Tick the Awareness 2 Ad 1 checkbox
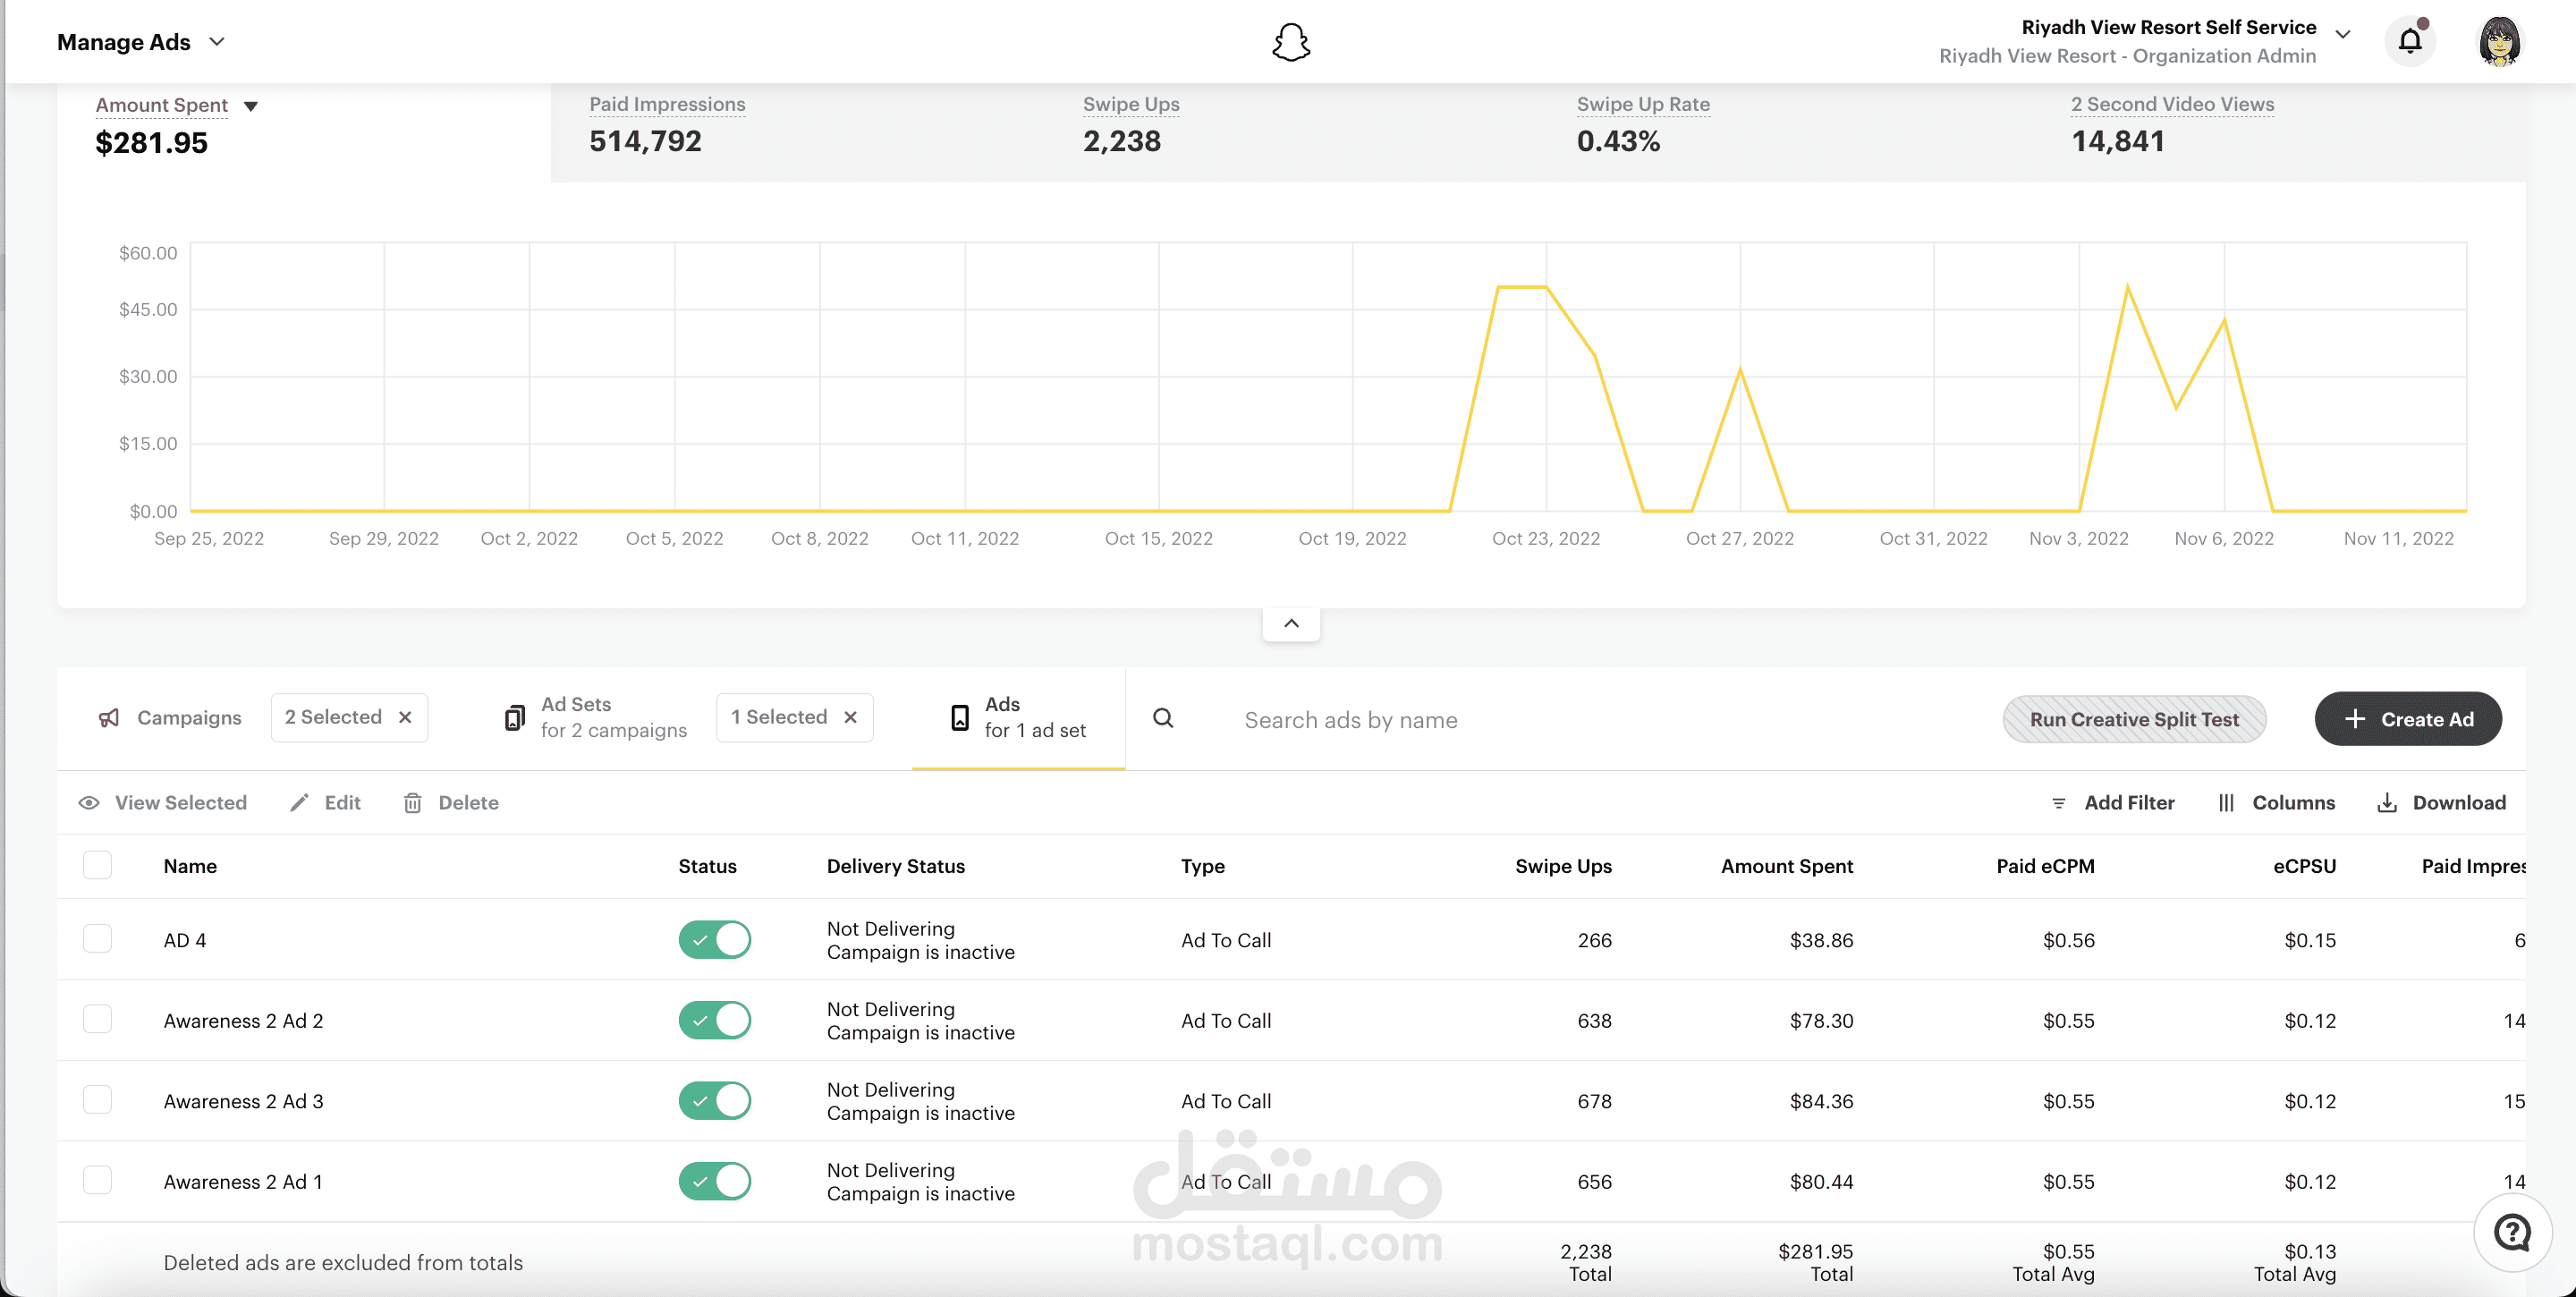2576x1297 pixels. click(x=97, y=1181)
